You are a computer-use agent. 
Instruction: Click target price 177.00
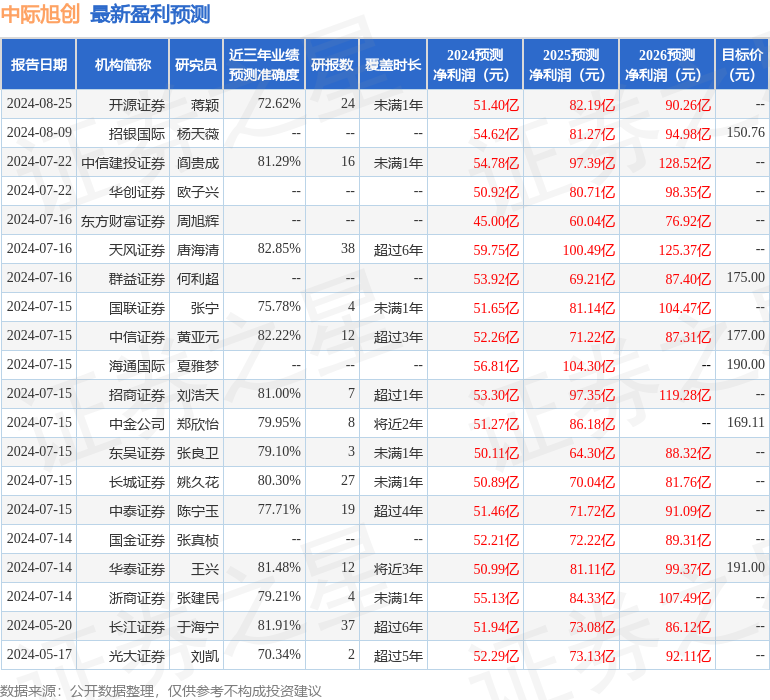[745, 336]
